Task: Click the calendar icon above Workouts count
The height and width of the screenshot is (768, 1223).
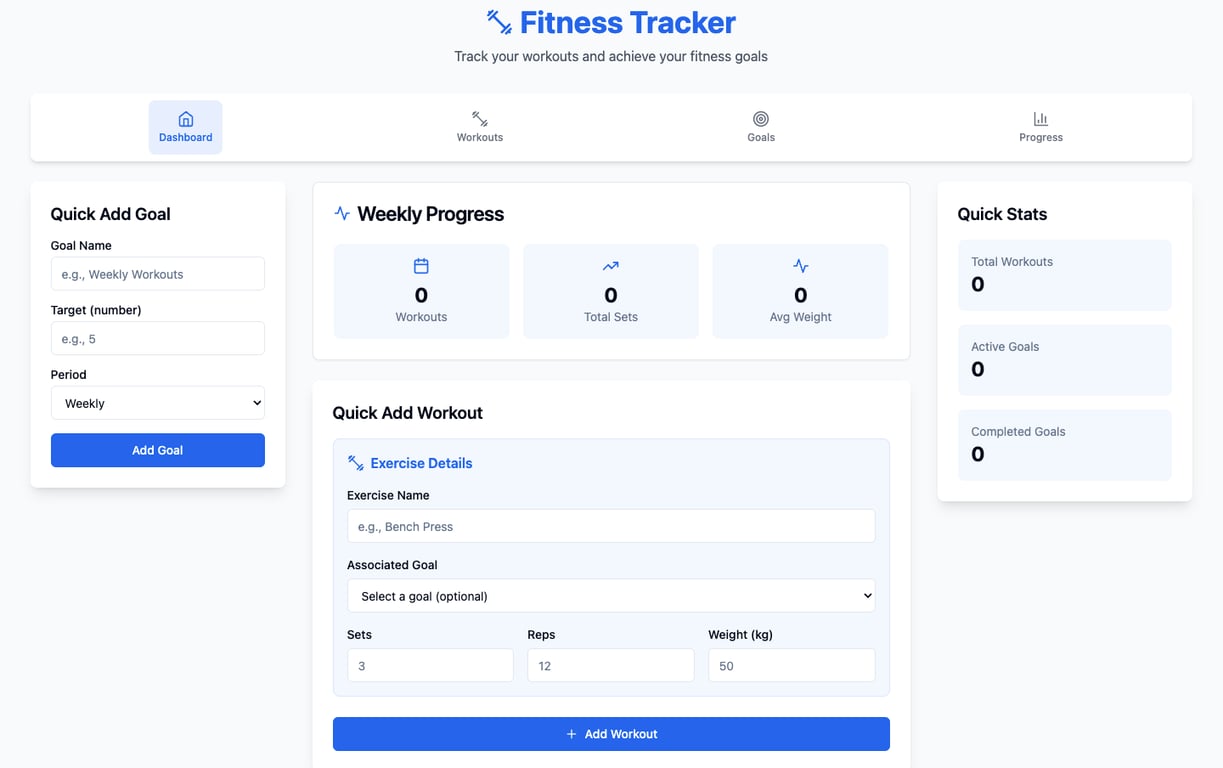Action: 420,266
